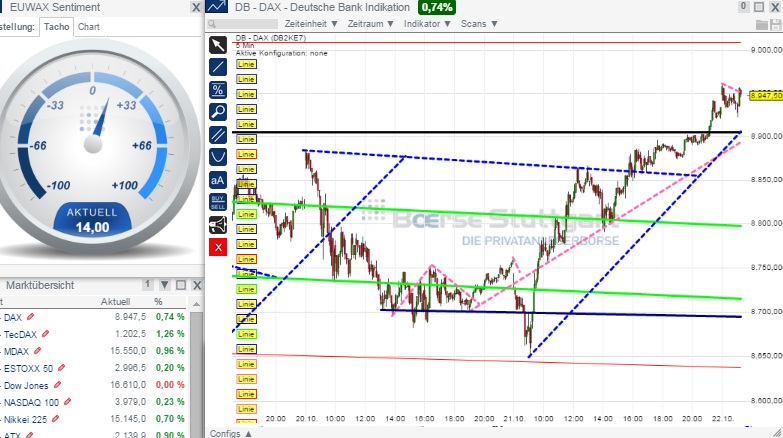Click the save diskette icon
Viewport: 783px width, 438px height.
pos(776,24)
